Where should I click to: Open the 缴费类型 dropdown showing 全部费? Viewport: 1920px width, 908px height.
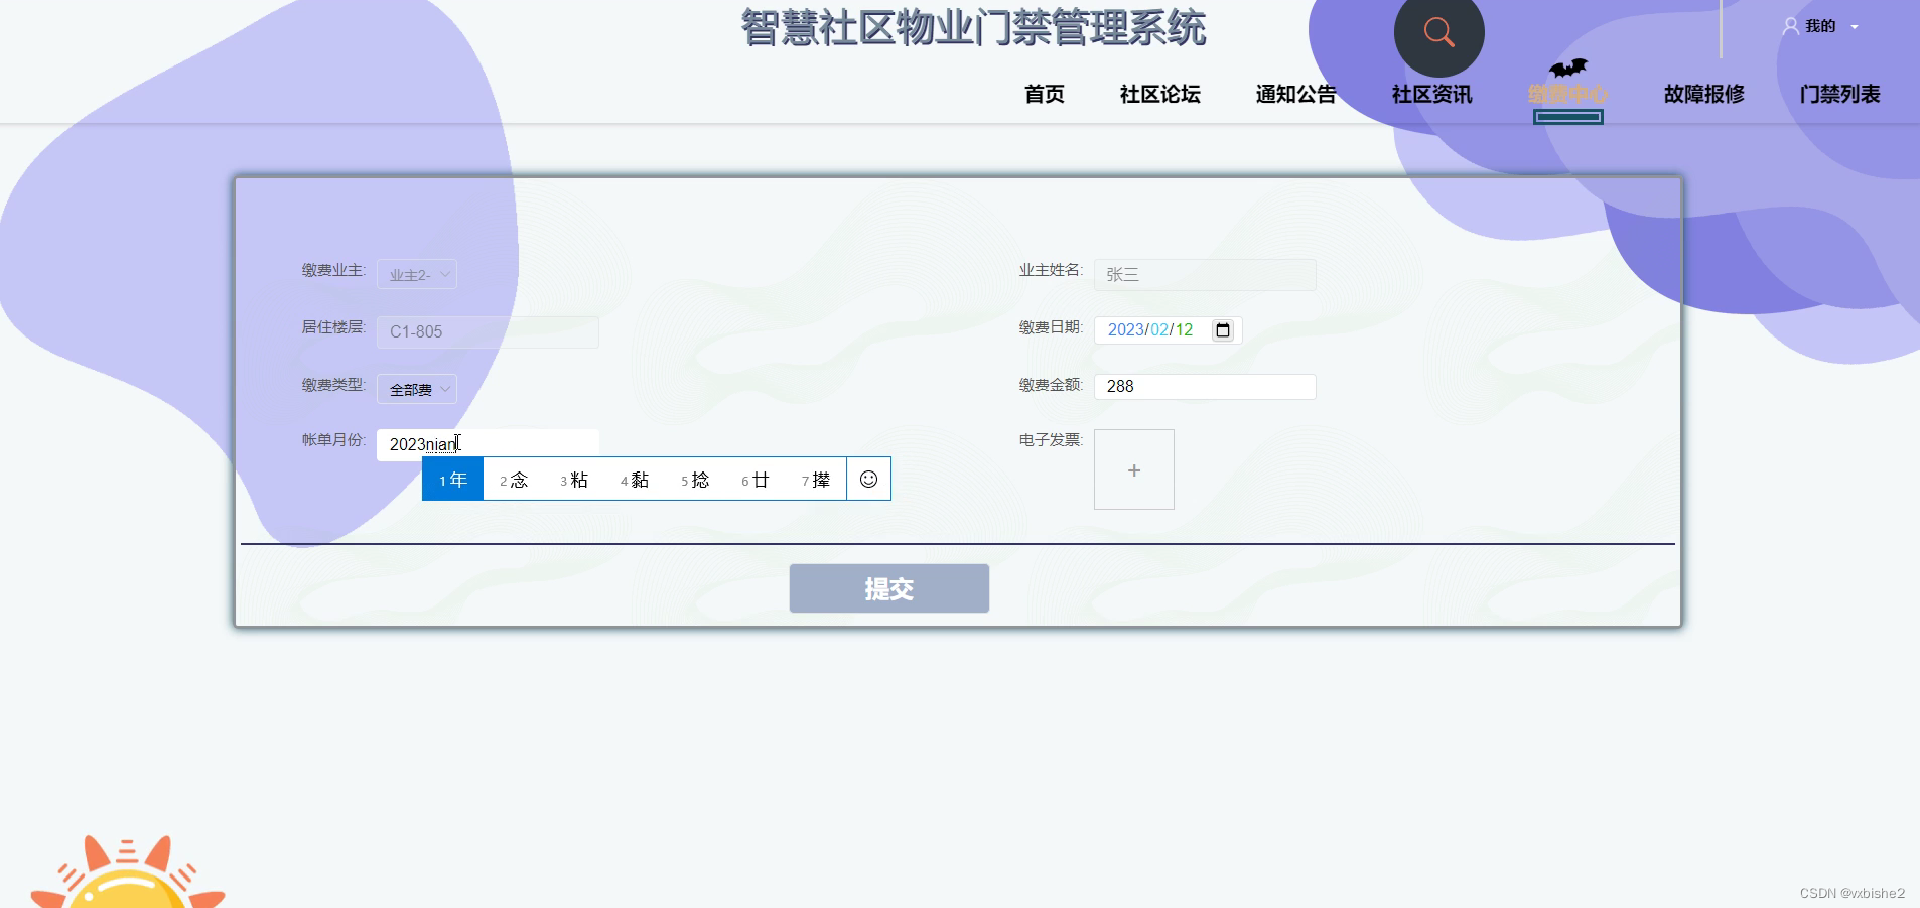pyautogui.click(x=417, y=389)
